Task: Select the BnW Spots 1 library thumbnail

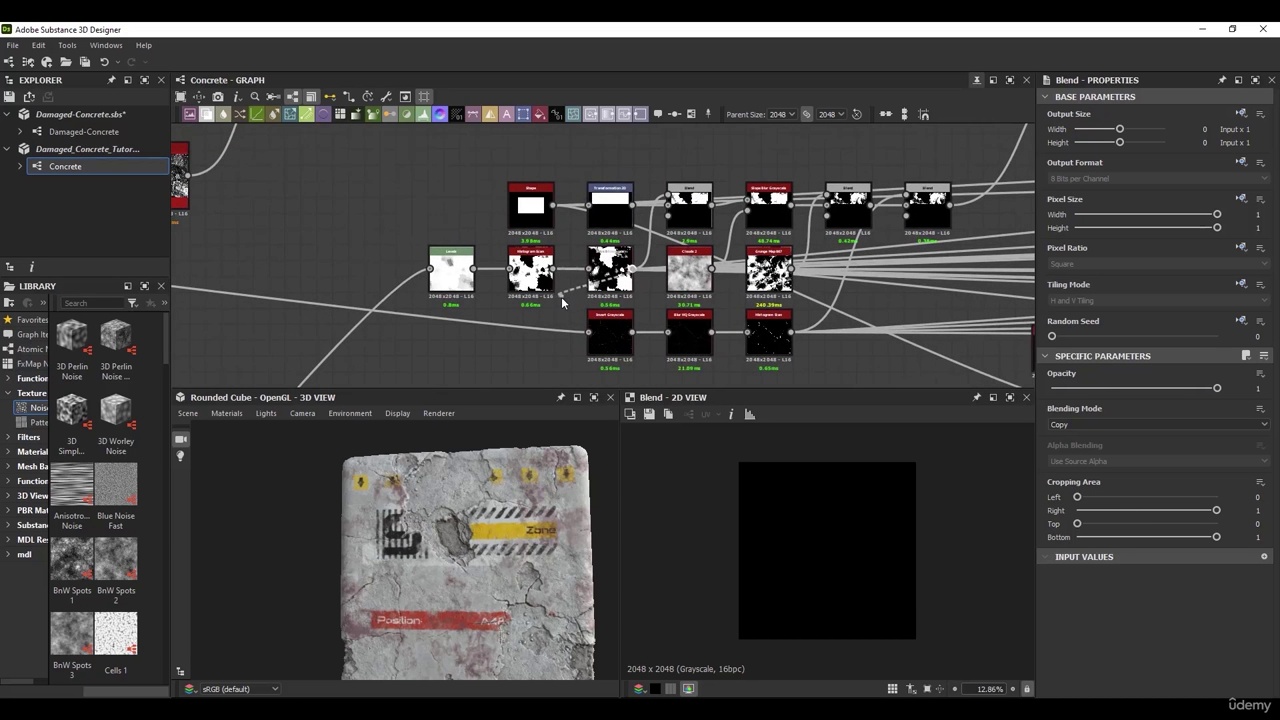Action: point(72,560)
